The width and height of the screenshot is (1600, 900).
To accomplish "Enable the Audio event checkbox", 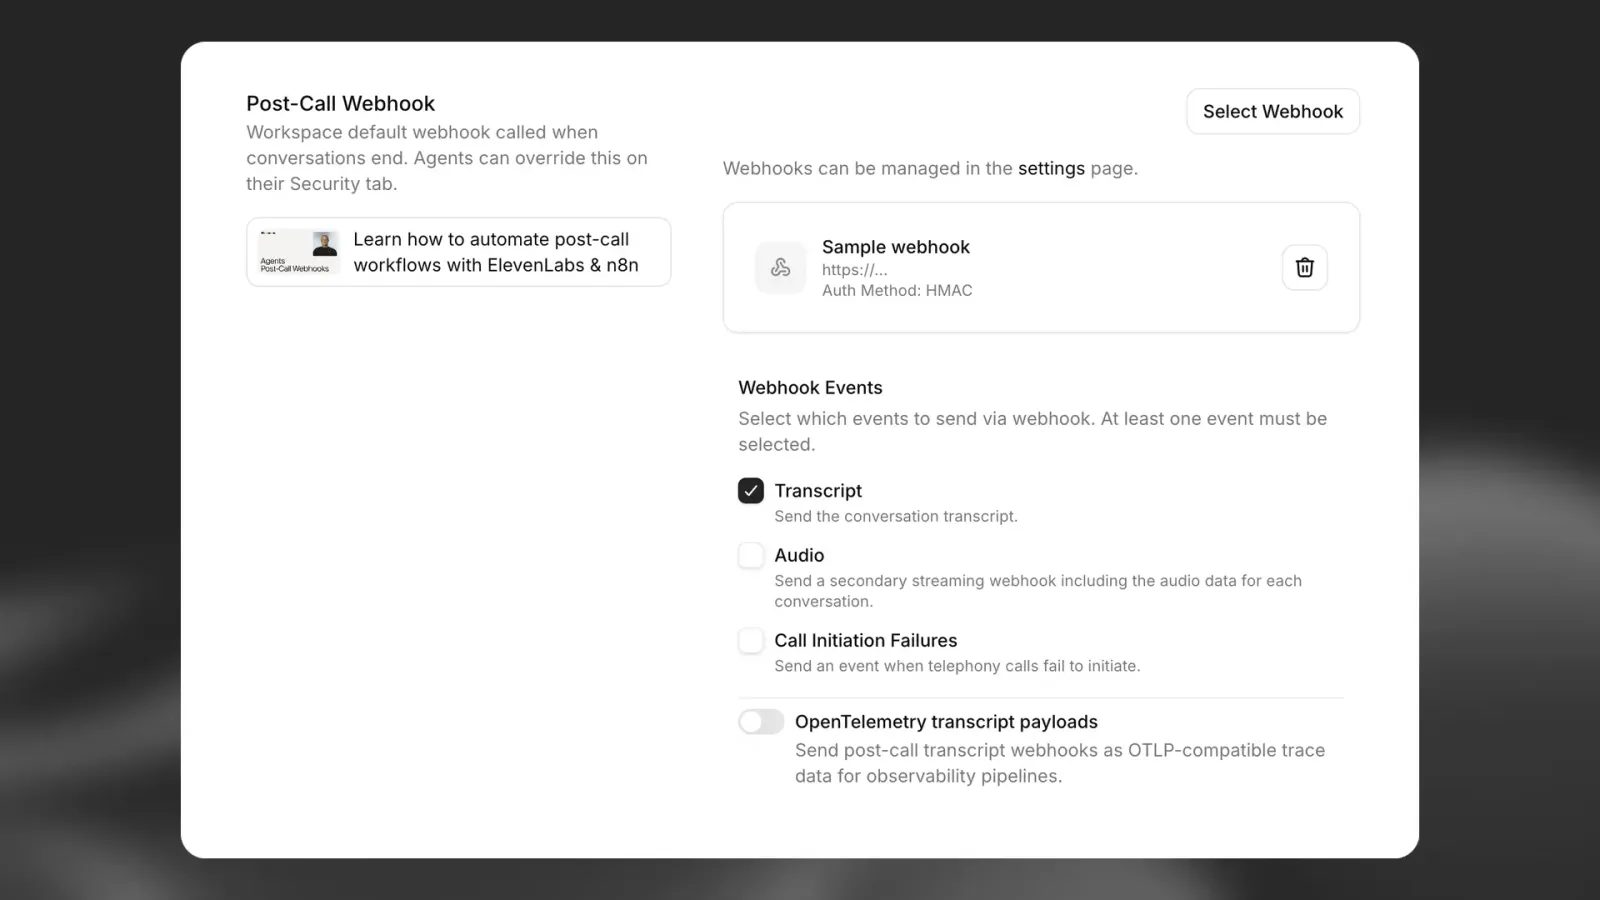I will pyautogui.click(x=751, y=555).
